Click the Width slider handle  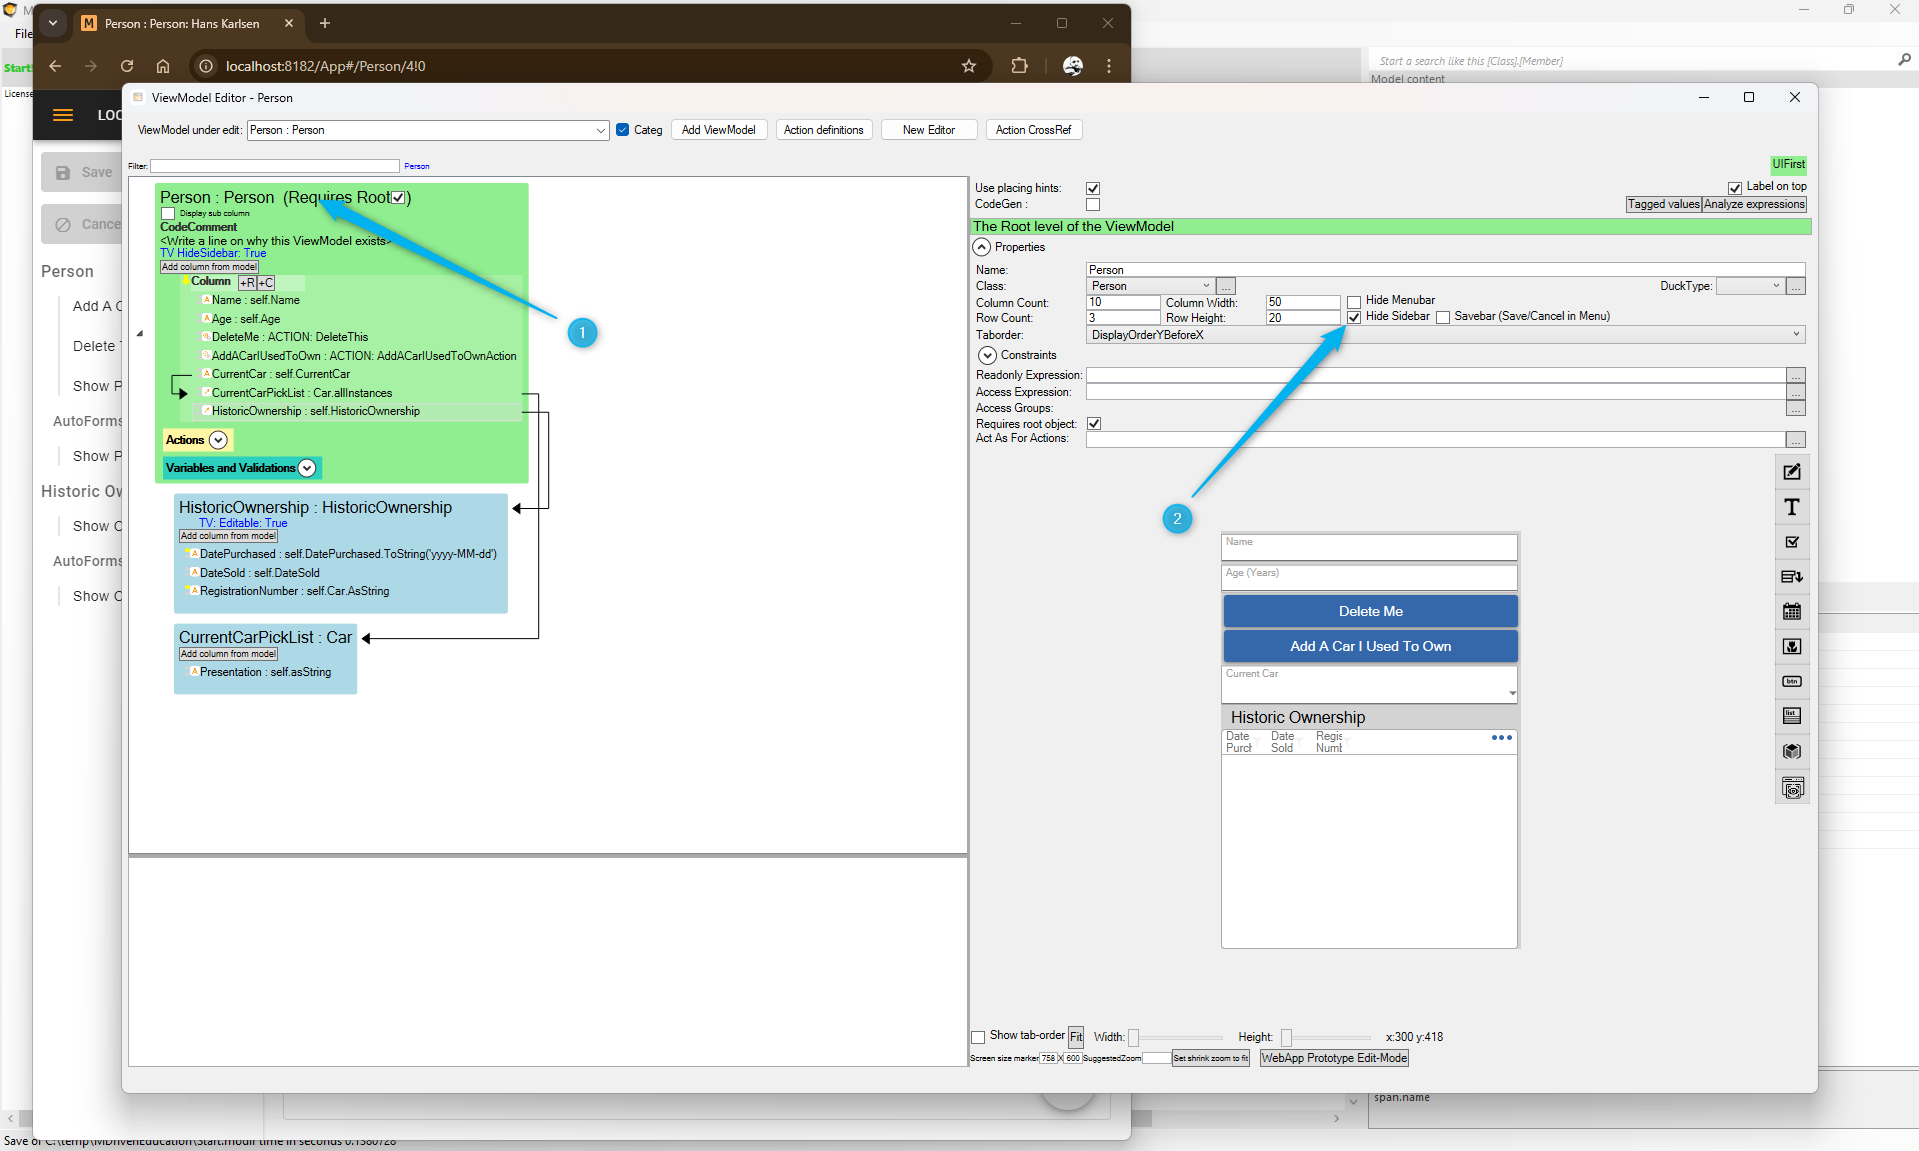[x=1133, y=1038]
